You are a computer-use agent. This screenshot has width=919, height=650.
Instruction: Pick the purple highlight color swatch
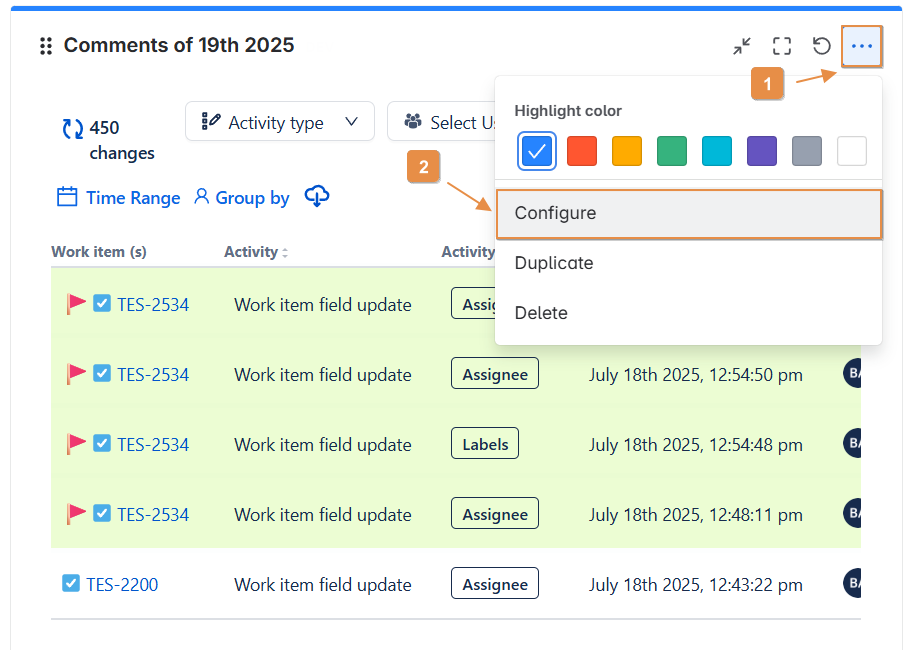pyautogui.click(x=762, y=151)
